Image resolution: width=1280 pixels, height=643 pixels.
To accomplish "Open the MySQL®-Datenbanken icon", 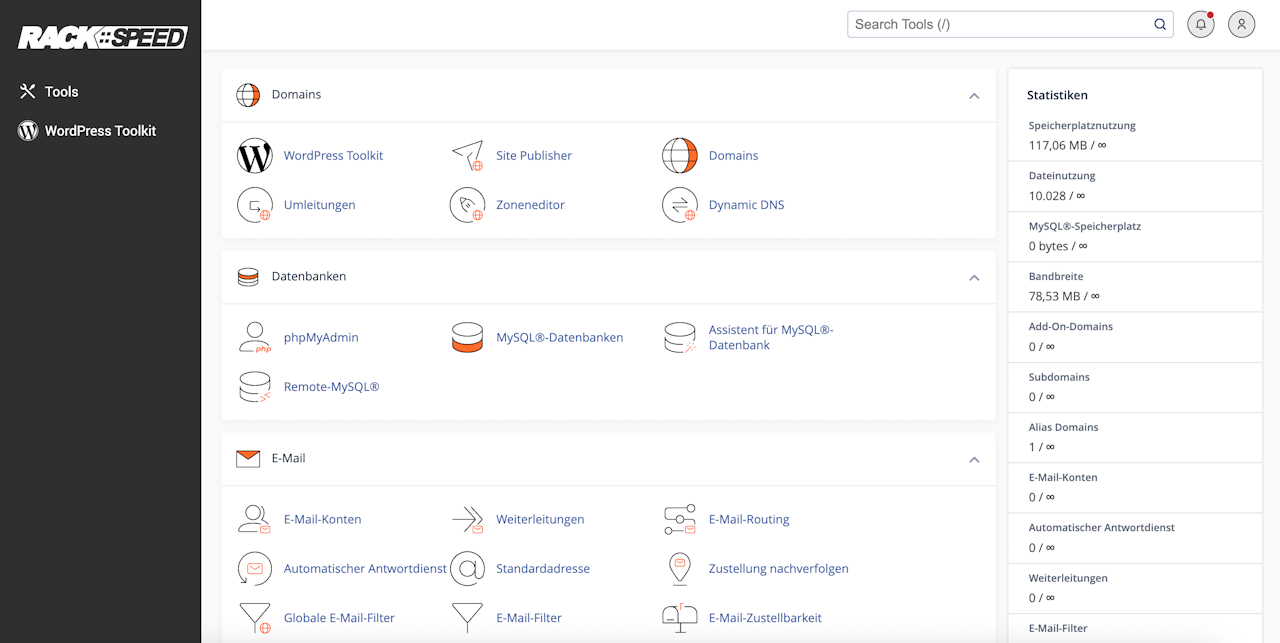I will pyautogui.click(x=467, y=338).
